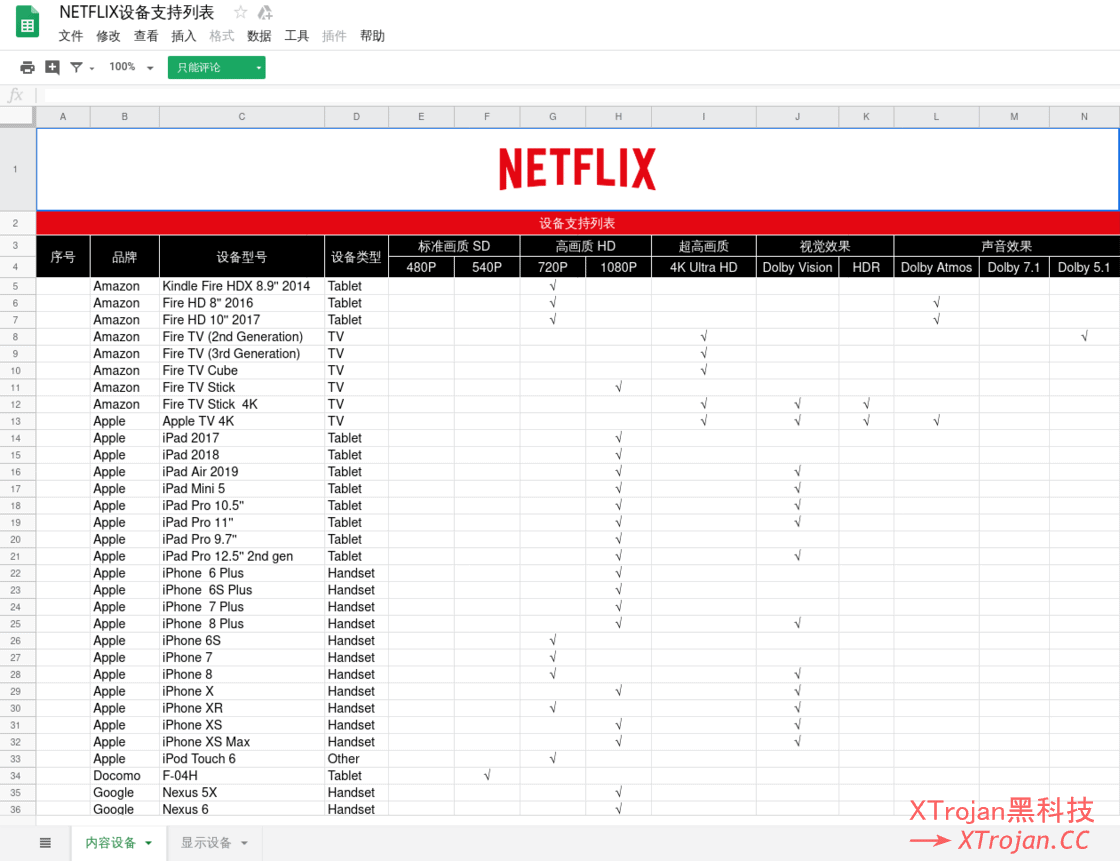
Task: Select column C header
Action: tap(241, 116)
